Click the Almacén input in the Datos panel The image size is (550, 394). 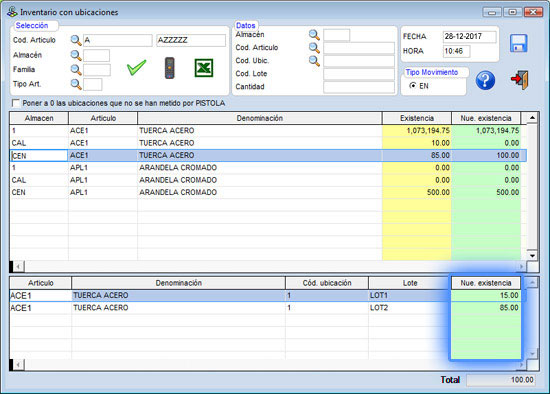point(336,35)
